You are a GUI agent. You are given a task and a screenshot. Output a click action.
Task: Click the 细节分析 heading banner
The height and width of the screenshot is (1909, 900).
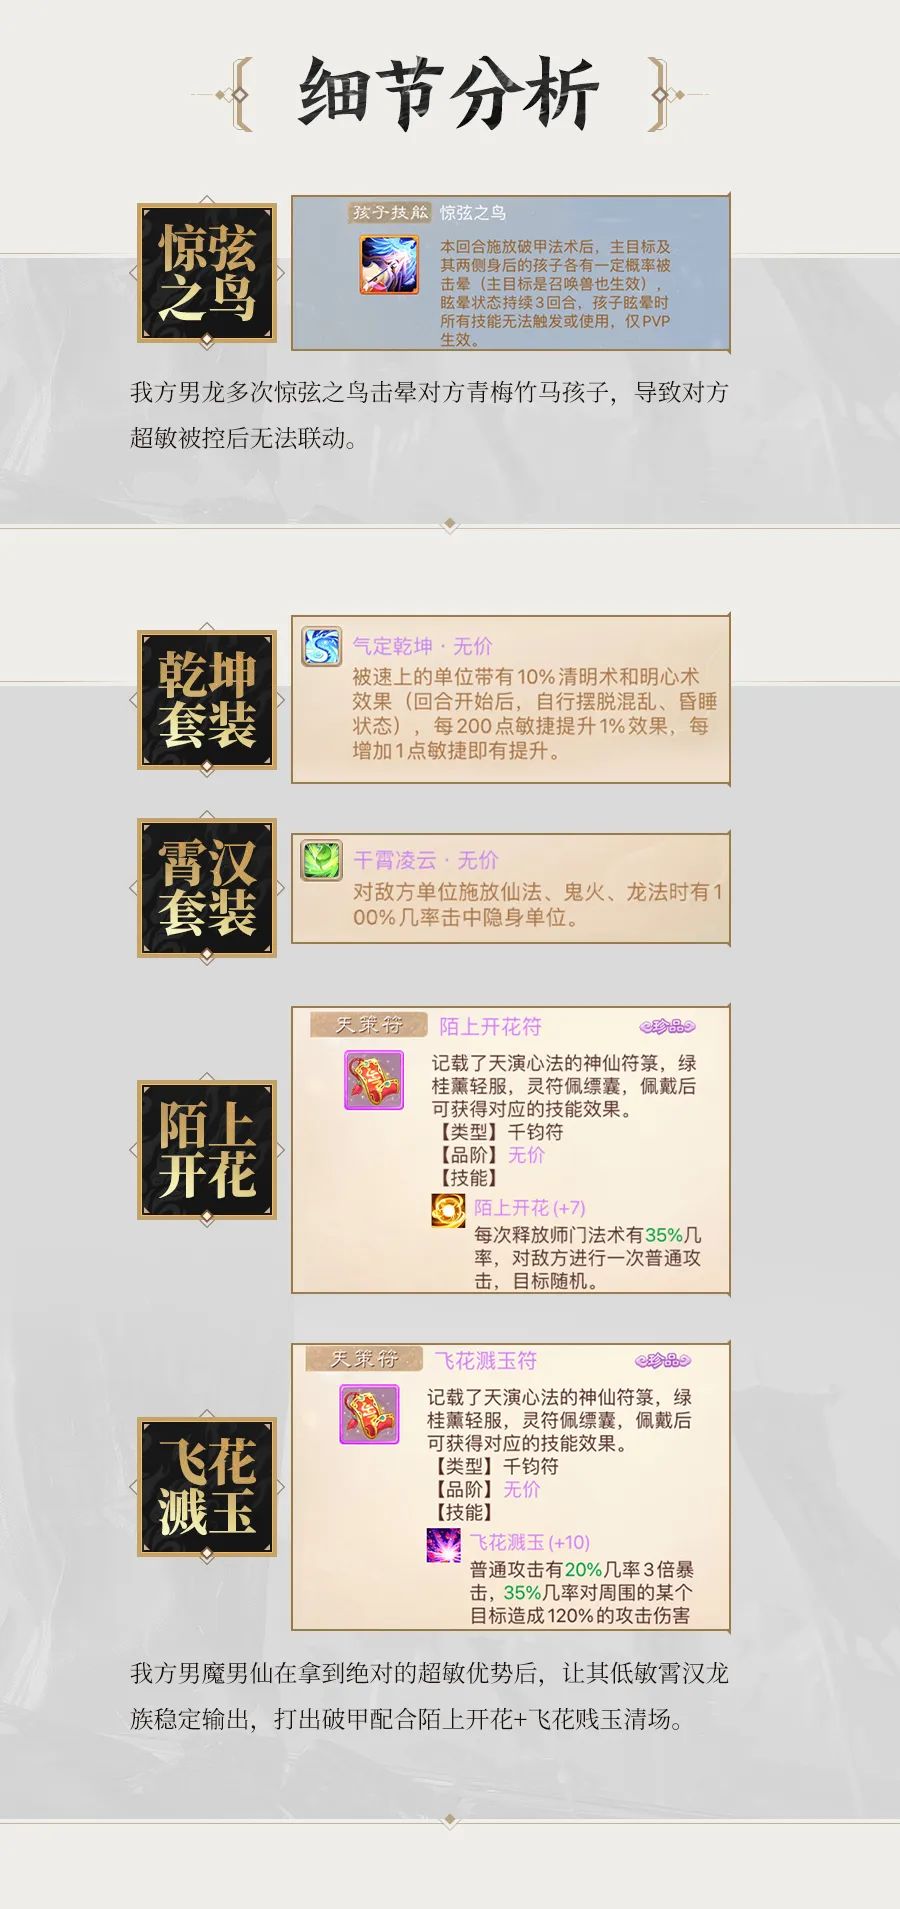point(449,95)
